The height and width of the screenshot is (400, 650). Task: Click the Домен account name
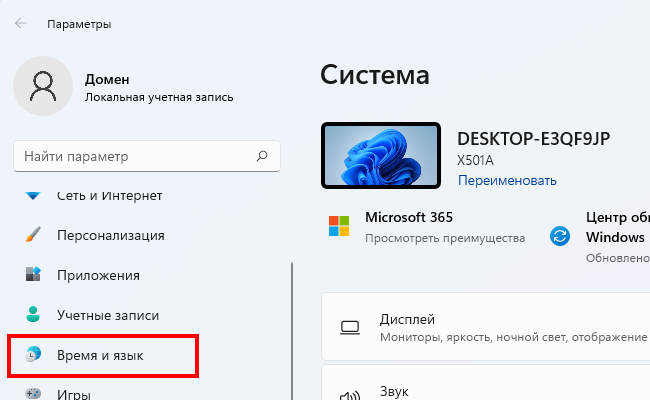point(107,79)
